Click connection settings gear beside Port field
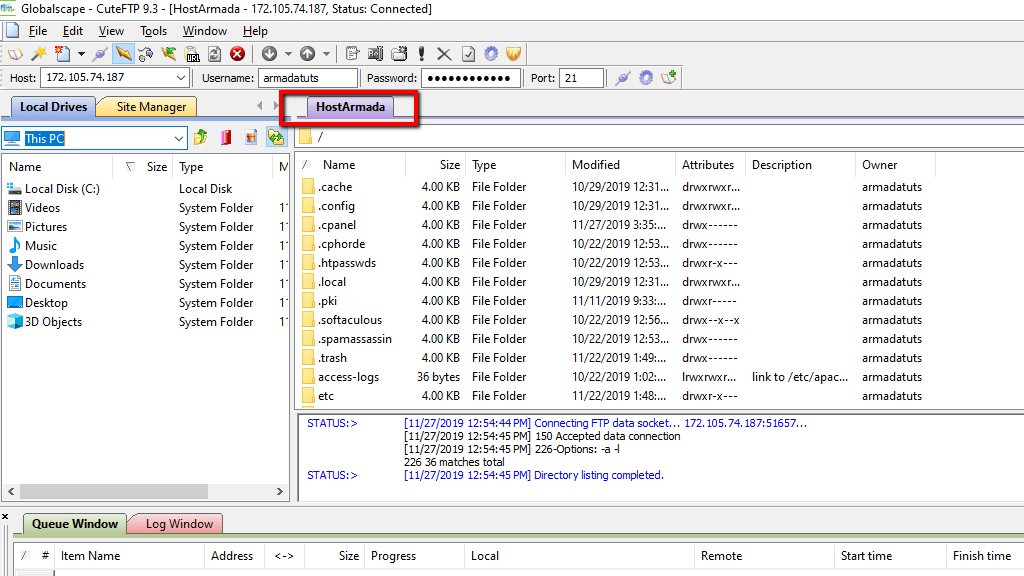This screenshot has height=576, width=1024. click(x=646, y=78)
